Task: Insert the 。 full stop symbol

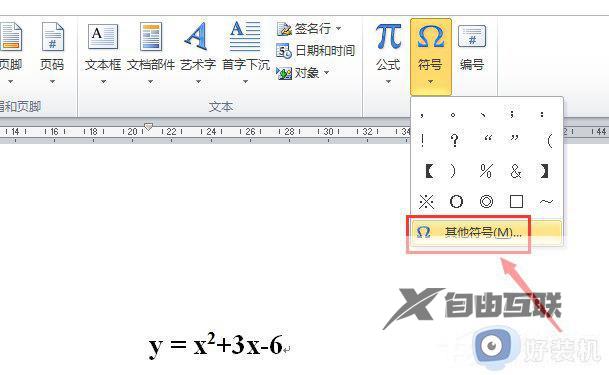Action: (x=453, y=115)
